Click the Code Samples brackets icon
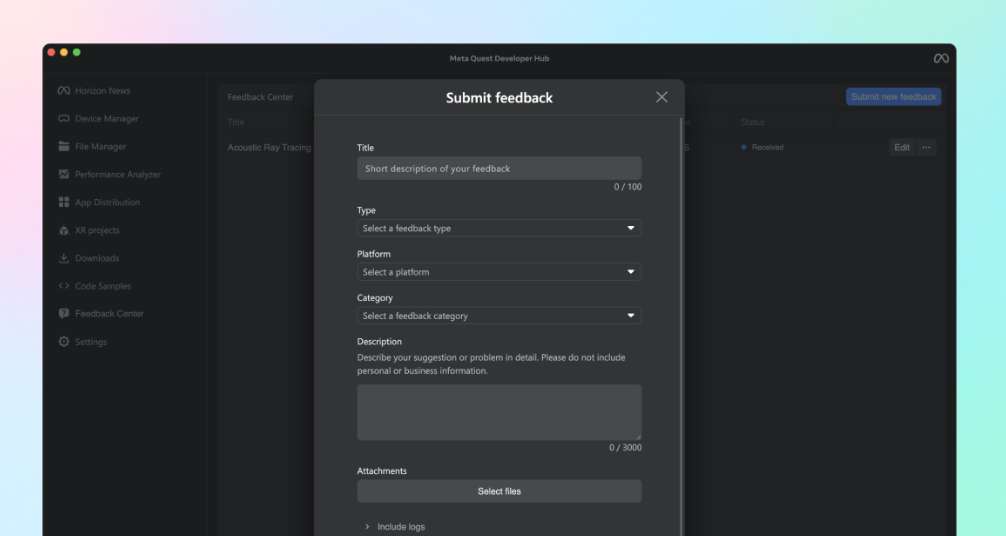 [x=64, y=286]
